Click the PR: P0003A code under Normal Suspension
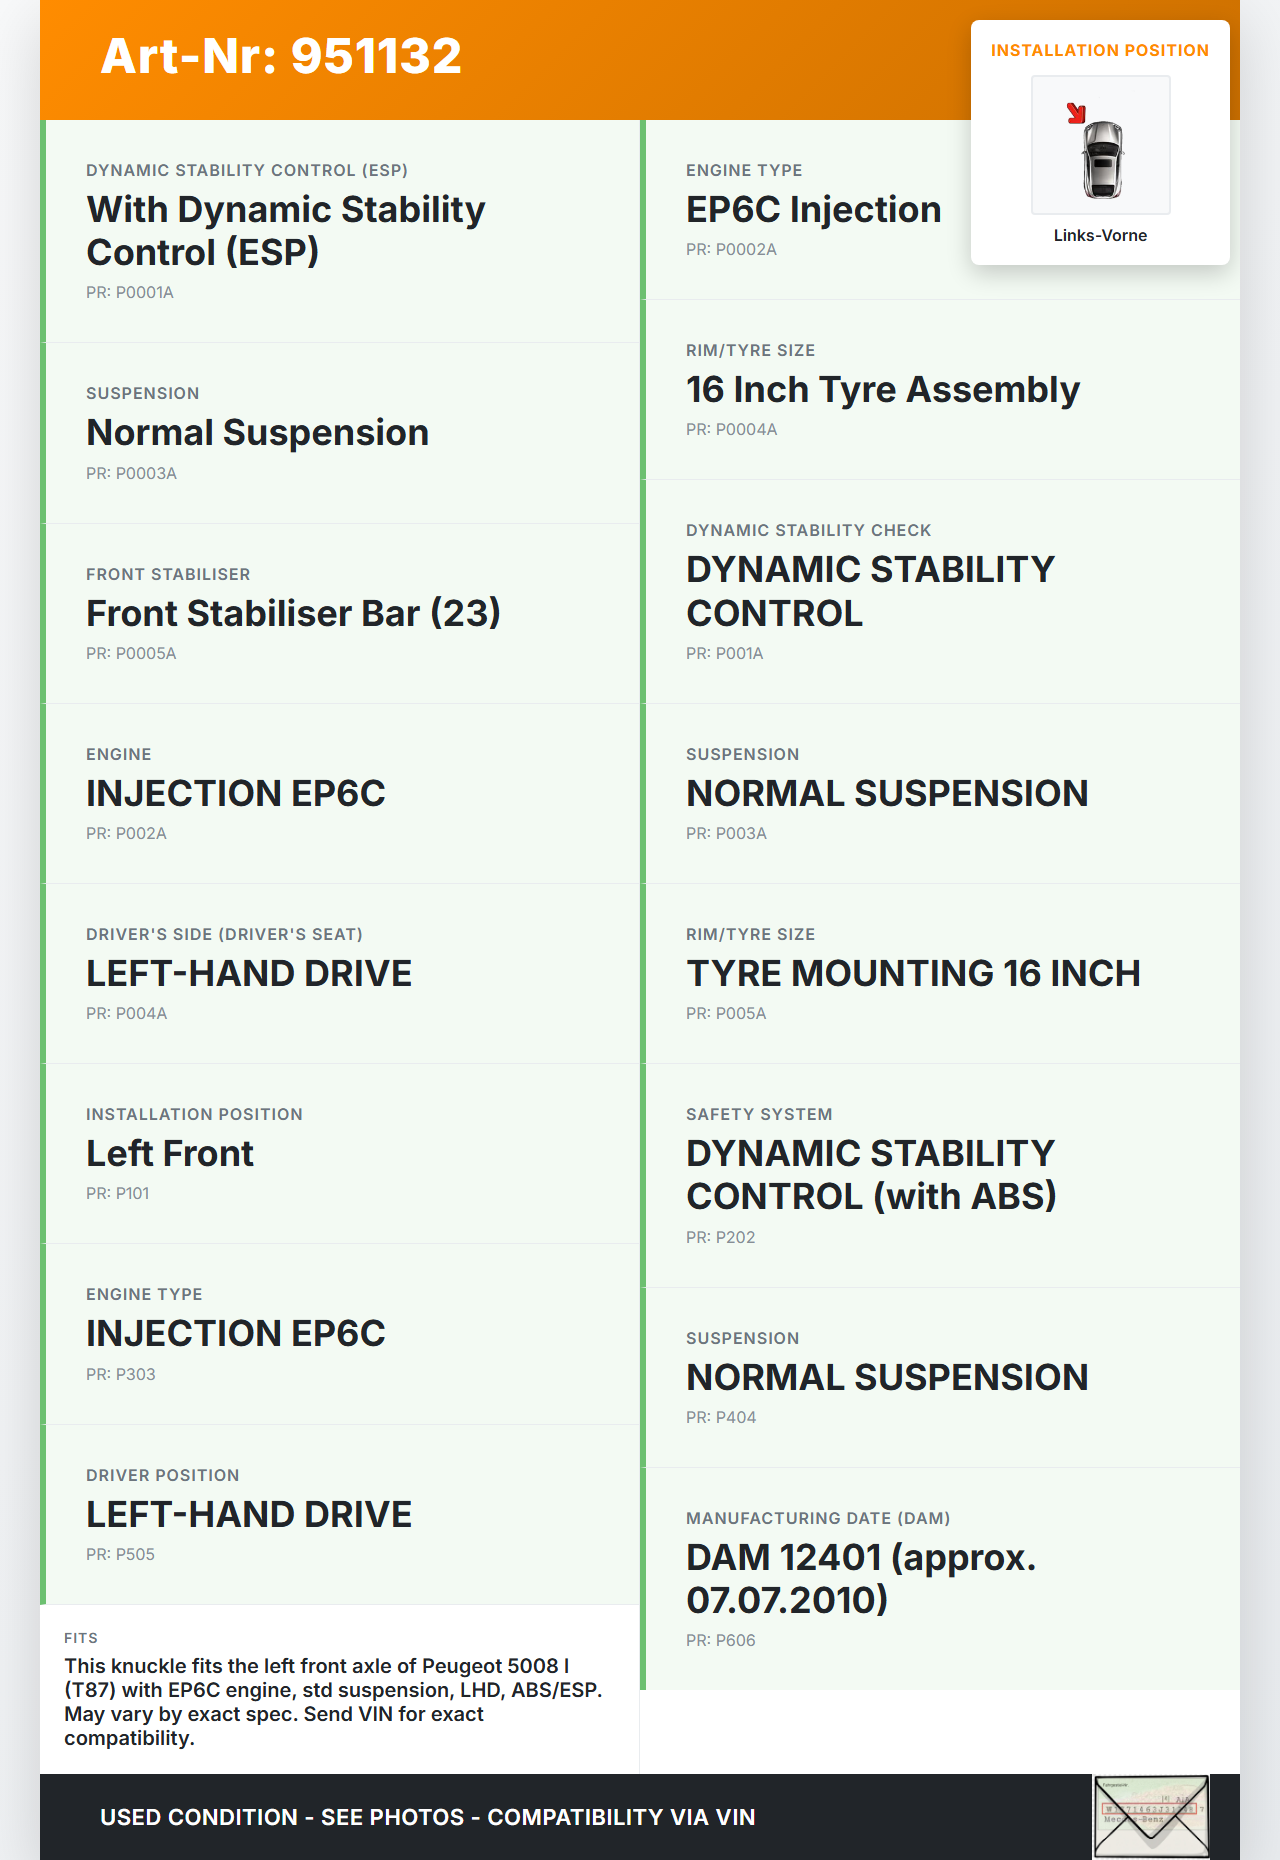 coord(131,473)
